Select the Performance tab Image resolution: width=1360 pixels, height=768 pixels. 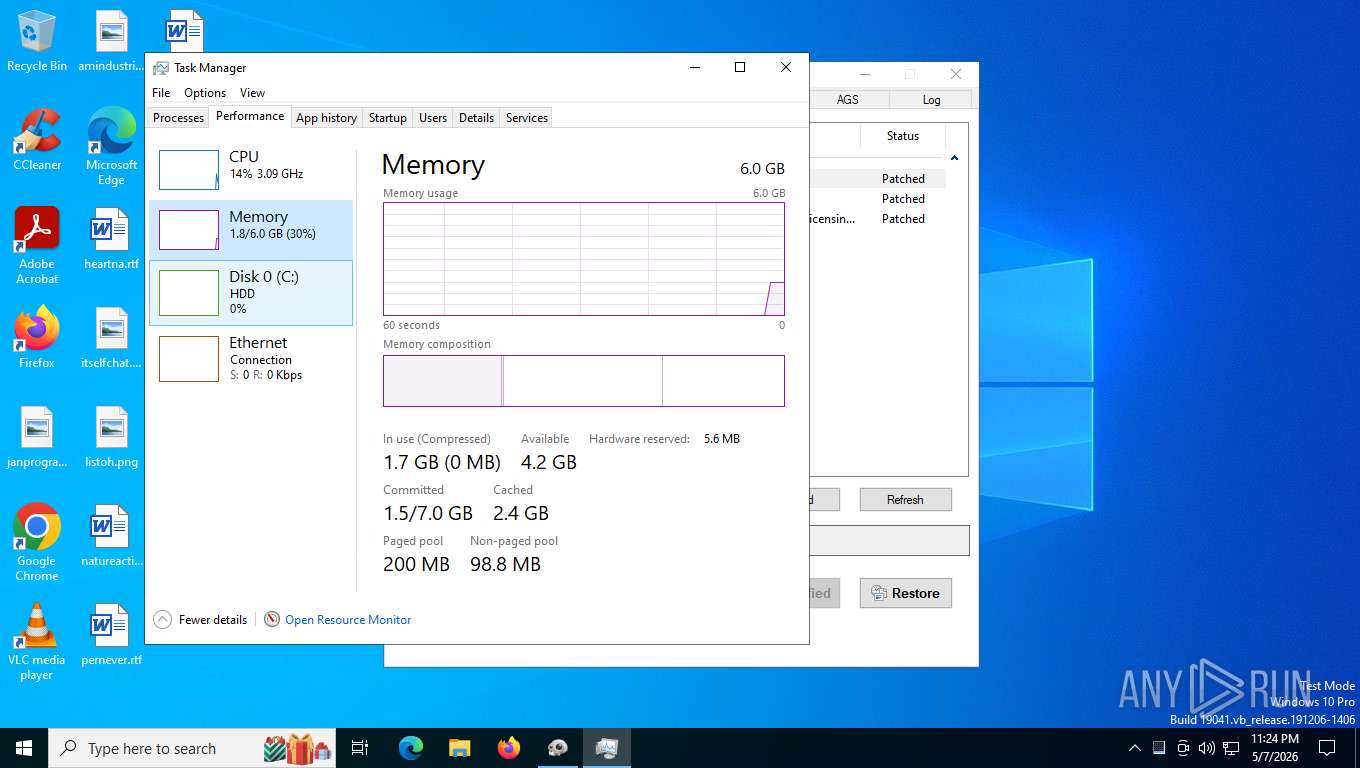tap(250, 116)
